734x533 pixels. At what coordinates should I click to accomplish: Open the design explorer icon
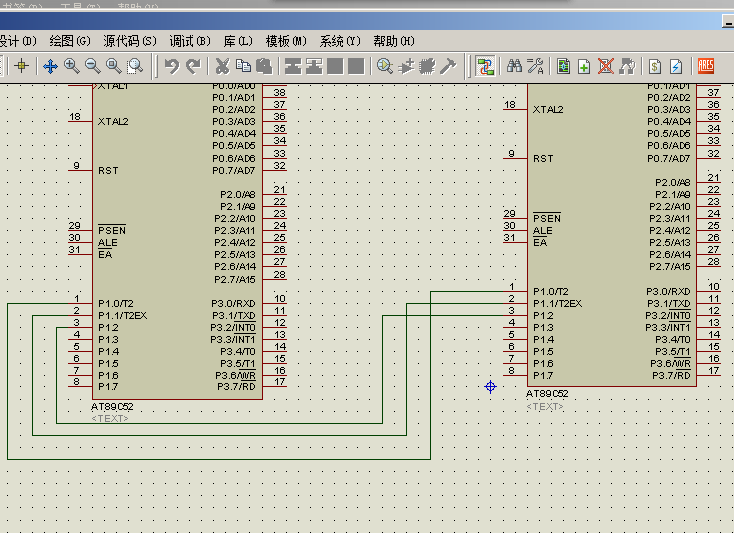pyautogui.click(x=564, y=66)
